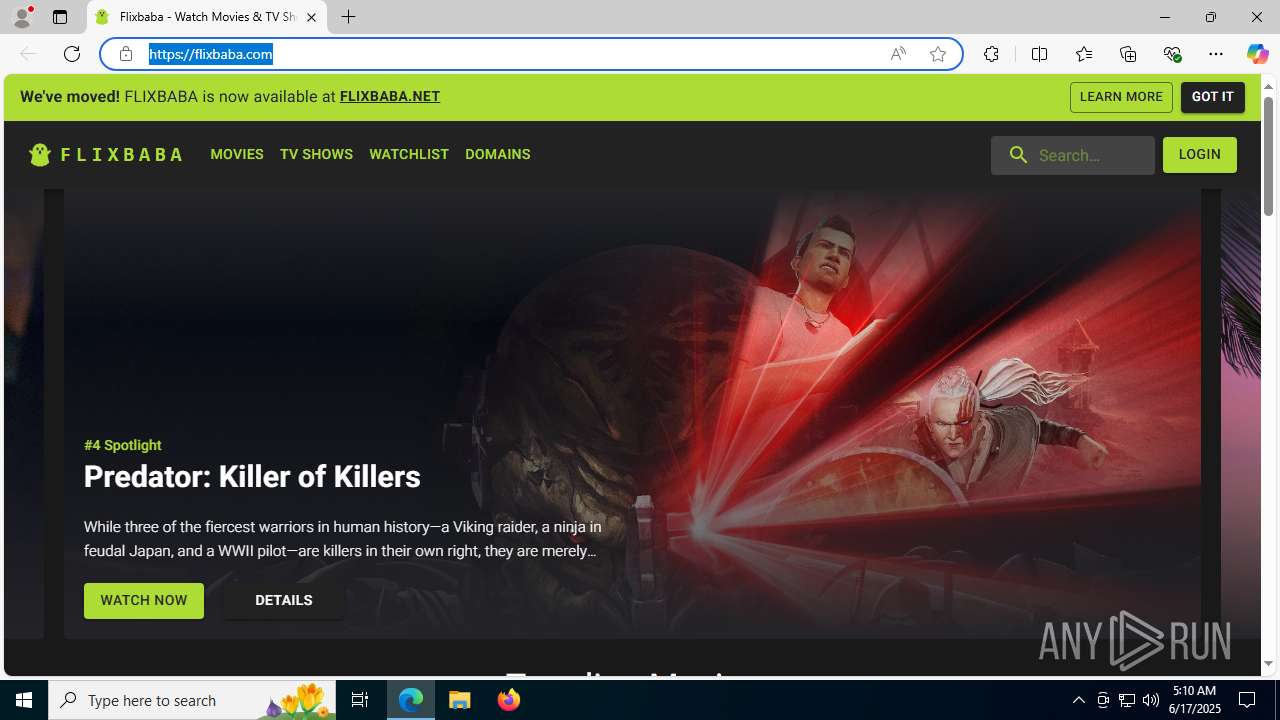Image resolution: width=1280 pixels, height=720 pixels.
Task: Open the Tab actions menu icon
Action: (x=60, y=17)
